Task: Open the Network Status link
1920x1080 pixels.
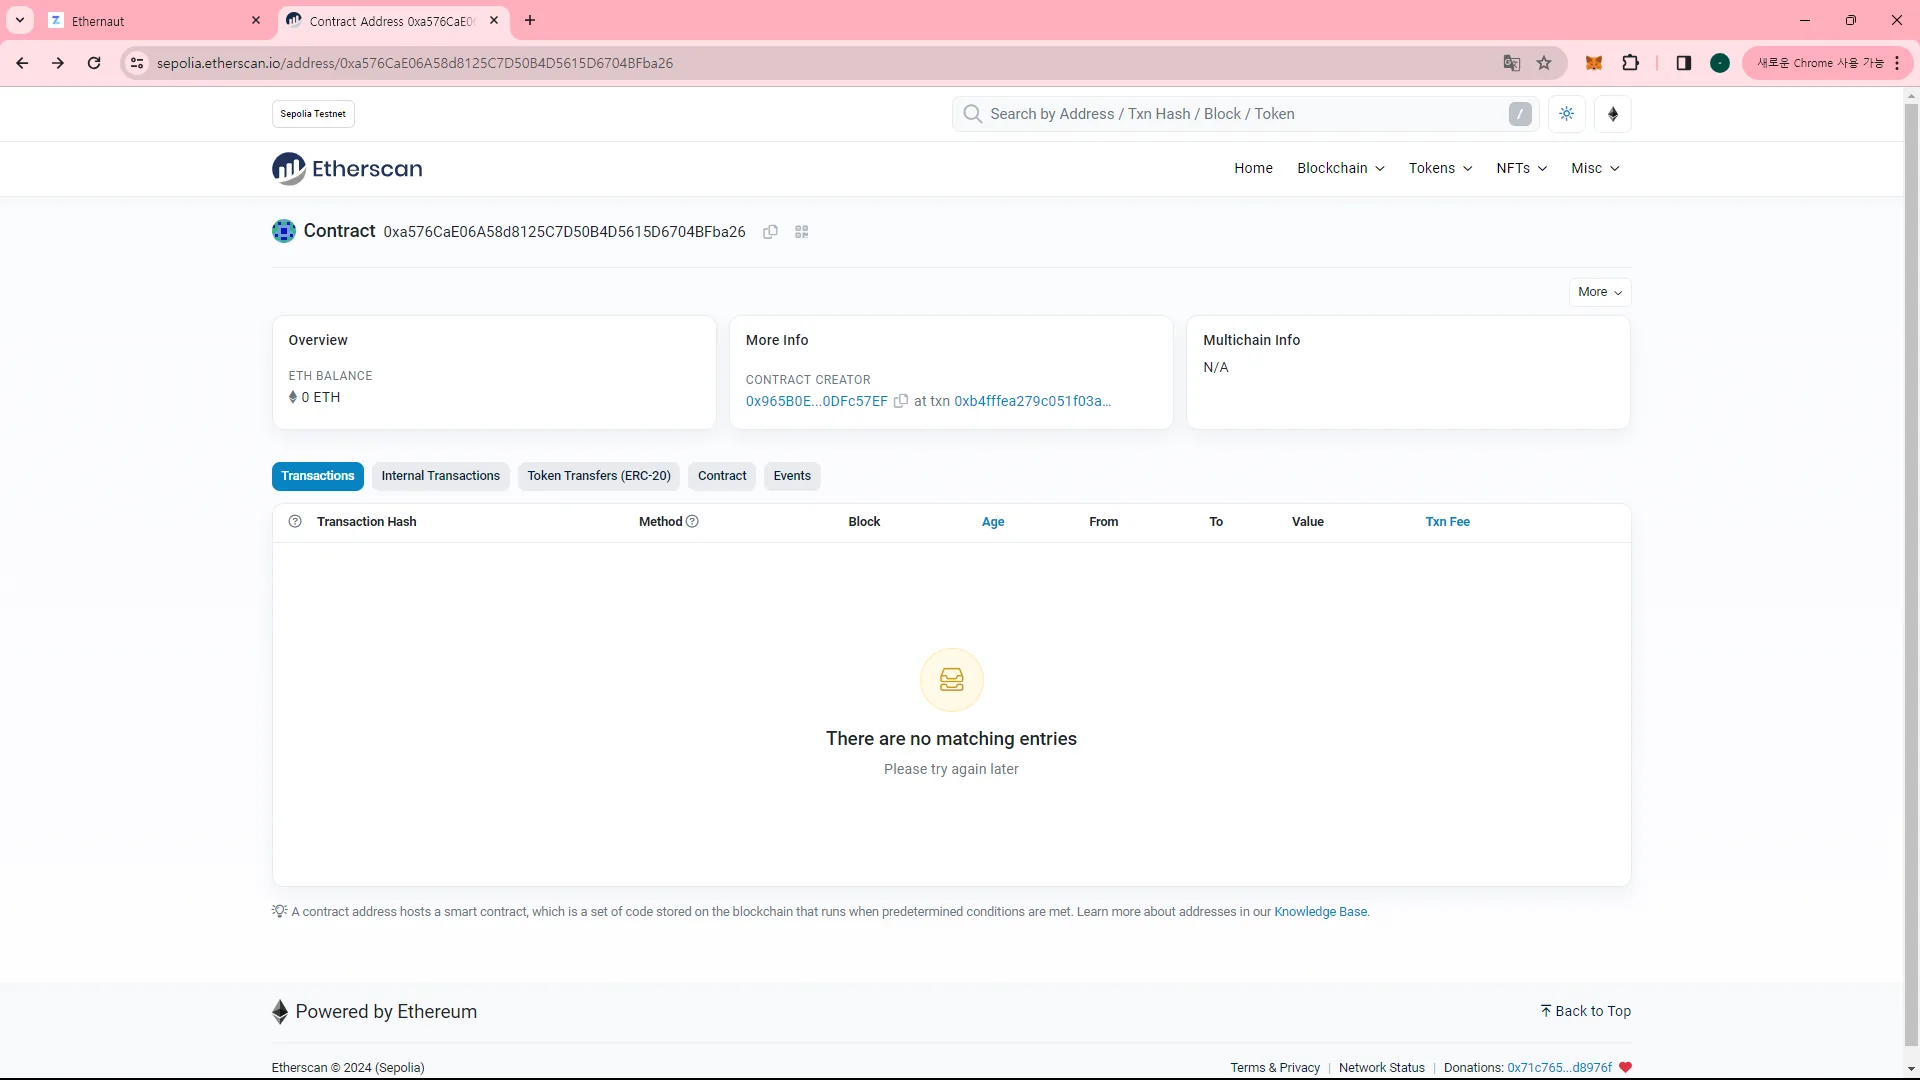Action: click(x=1382, y=1068)
